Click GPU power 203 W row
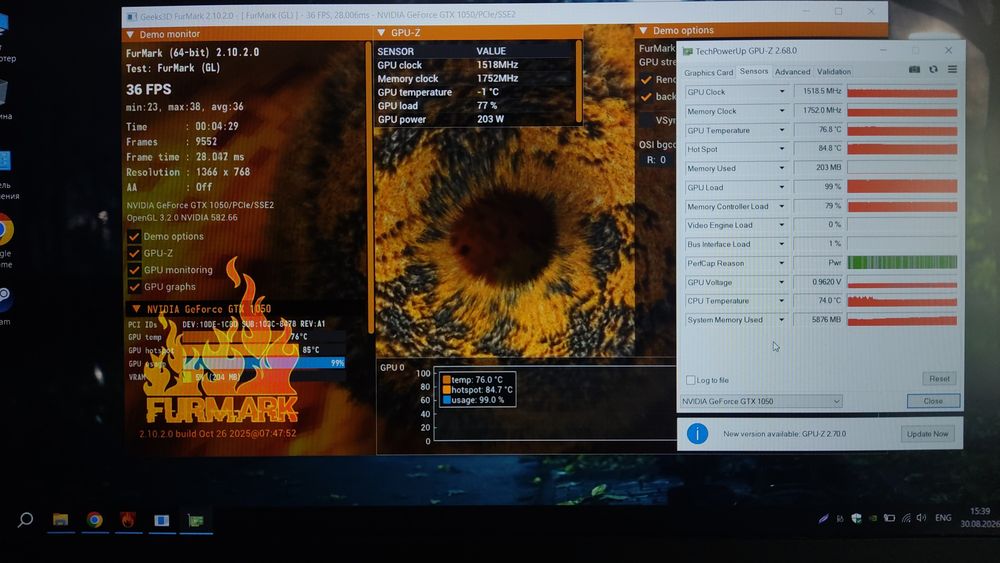 pyautogui.click(x=474, y=119)
